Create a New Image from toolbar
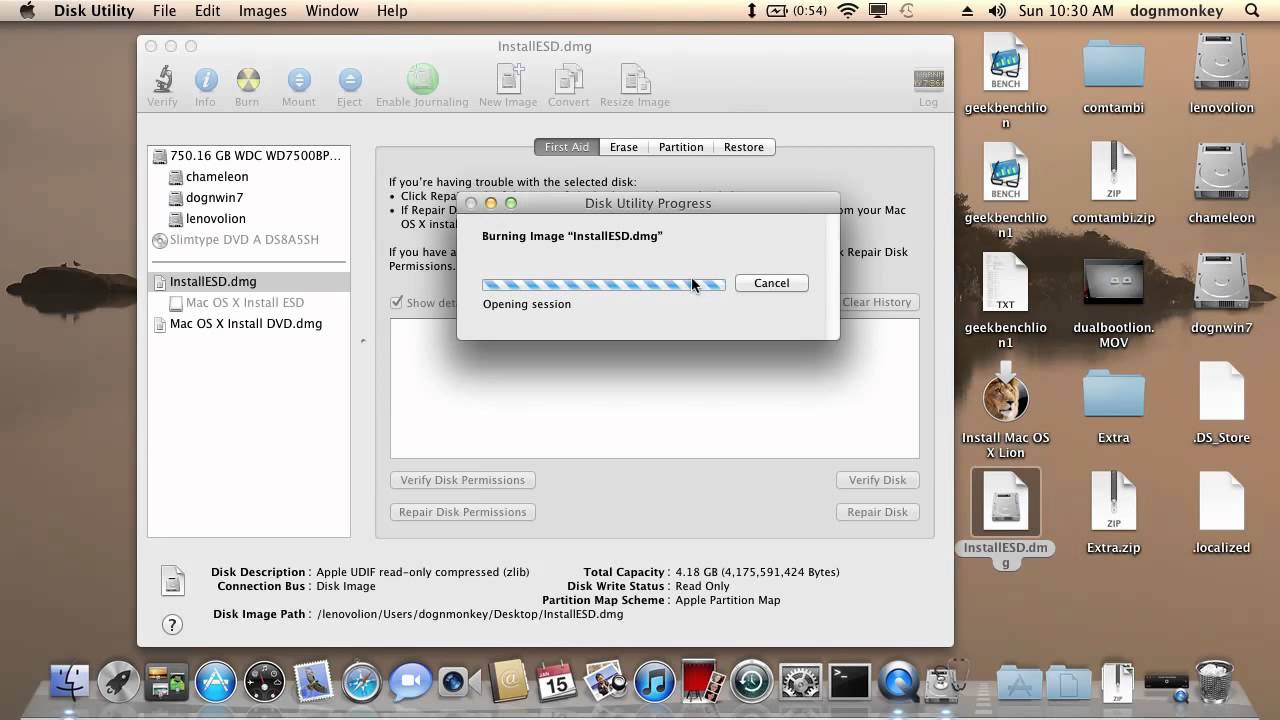The image size is (1280, 720). [508, 80]
